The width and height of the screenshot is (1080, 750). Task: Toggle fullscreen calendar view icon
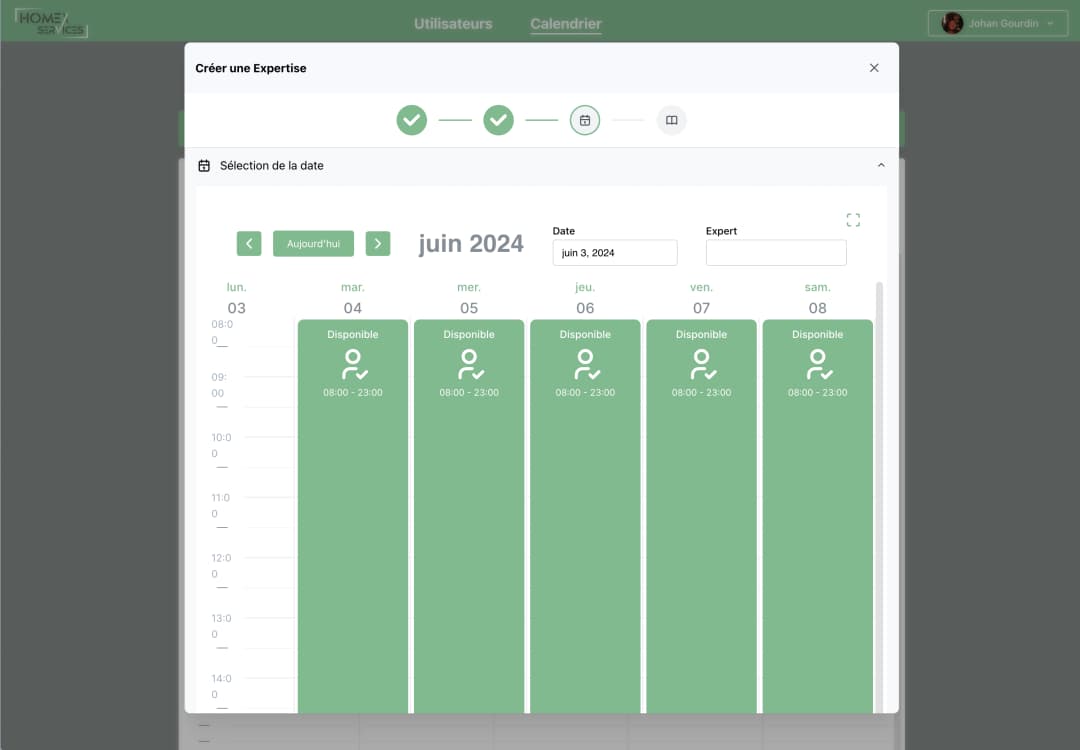(853, 220)
